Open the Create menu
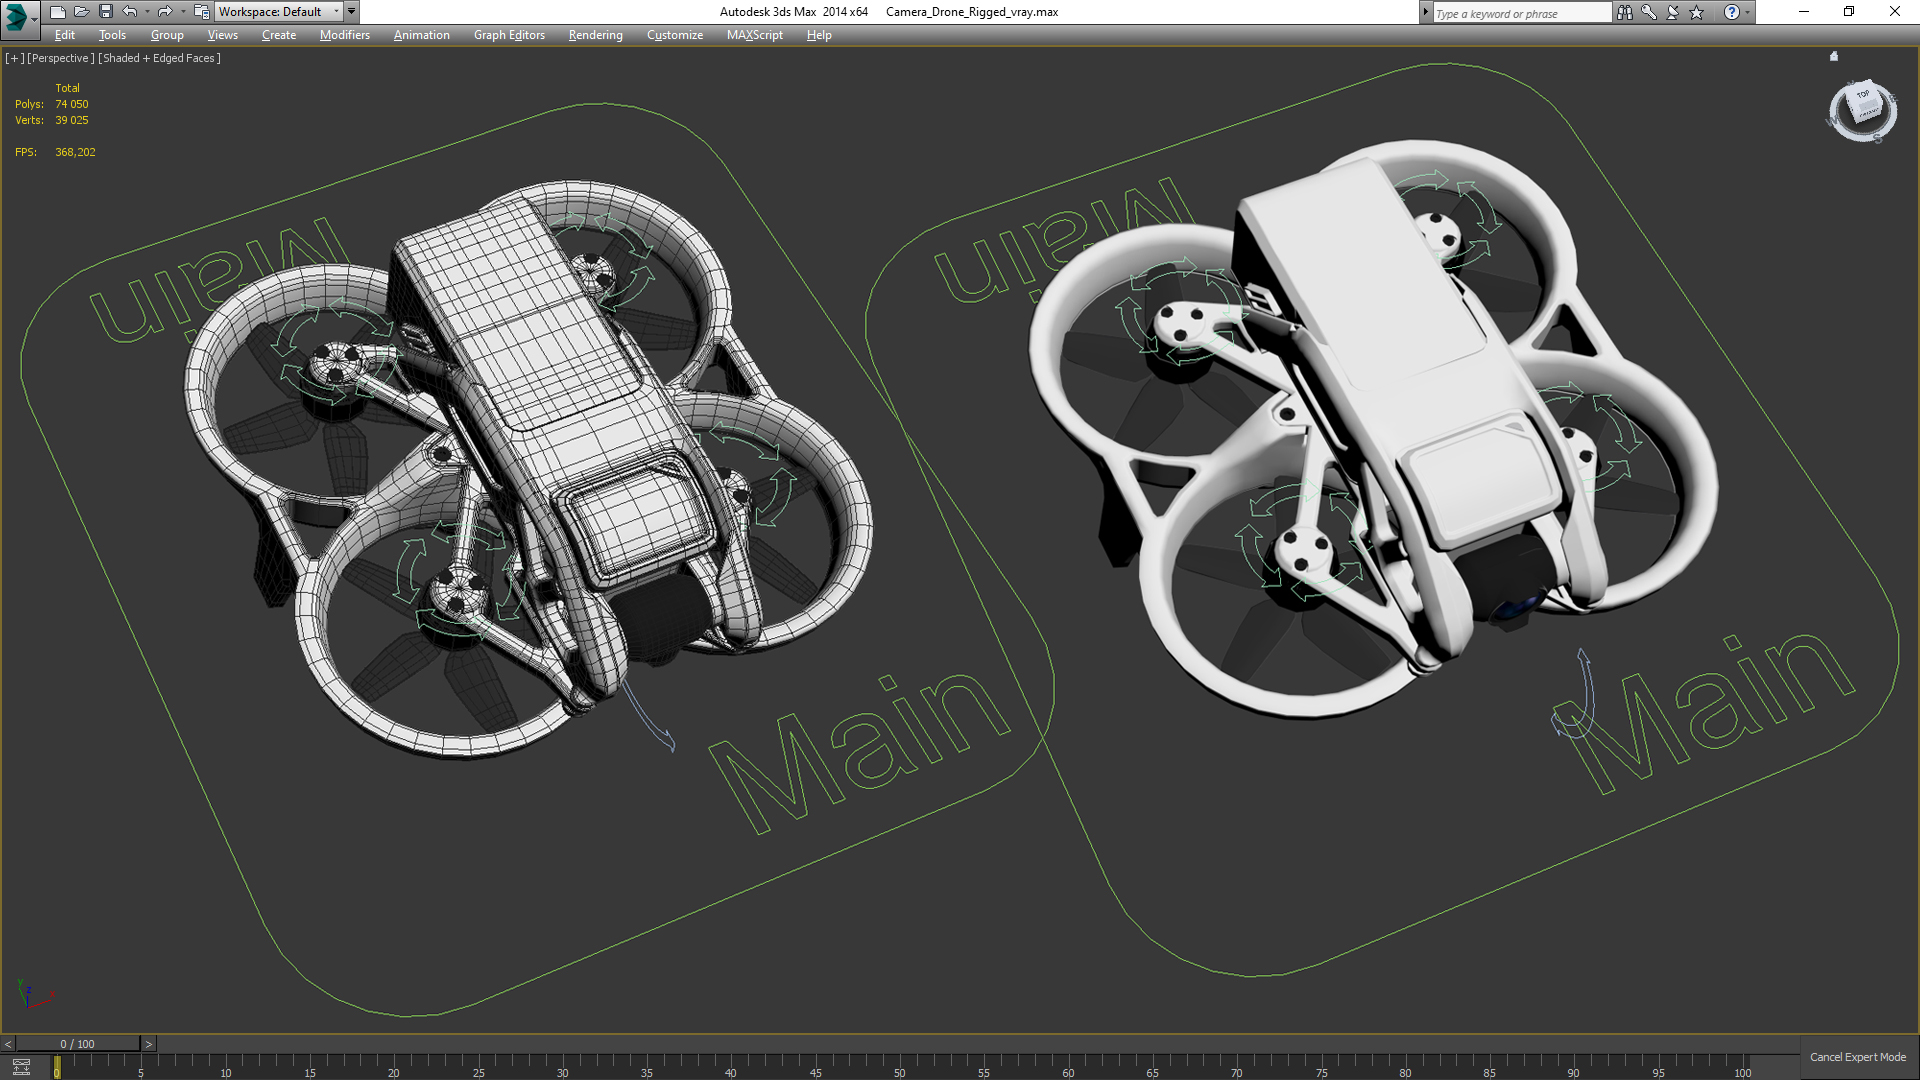Viewport: 1920px width, 1080px height. coord(279,35)
